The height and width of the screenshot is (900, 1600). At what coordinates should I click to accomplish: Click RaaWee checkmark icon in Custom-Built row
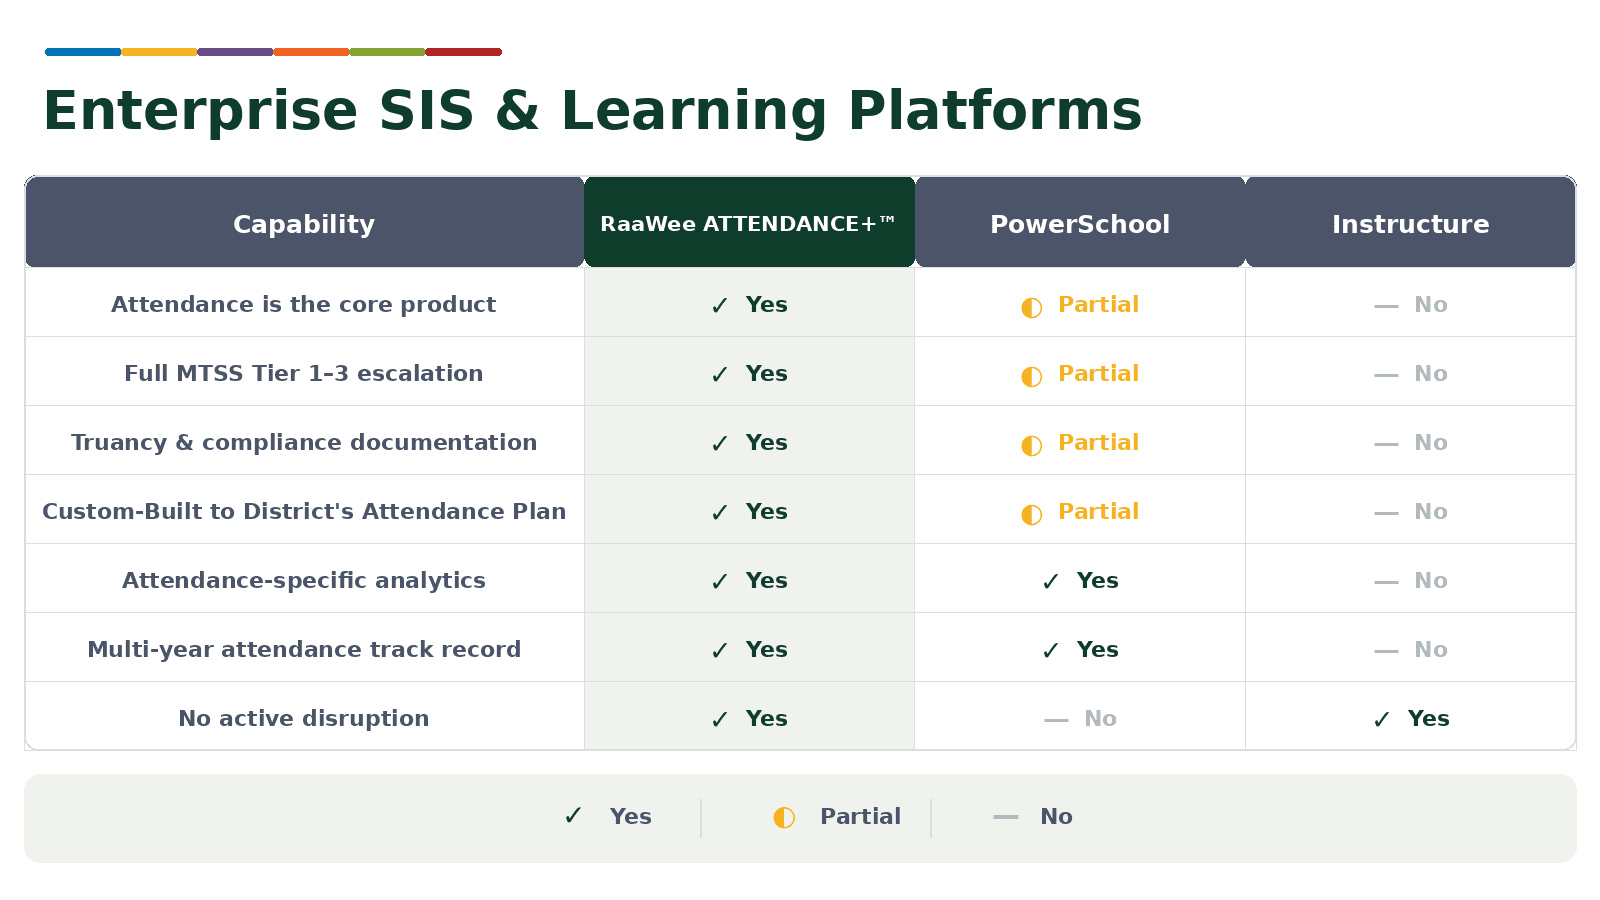tap(719, 513)
